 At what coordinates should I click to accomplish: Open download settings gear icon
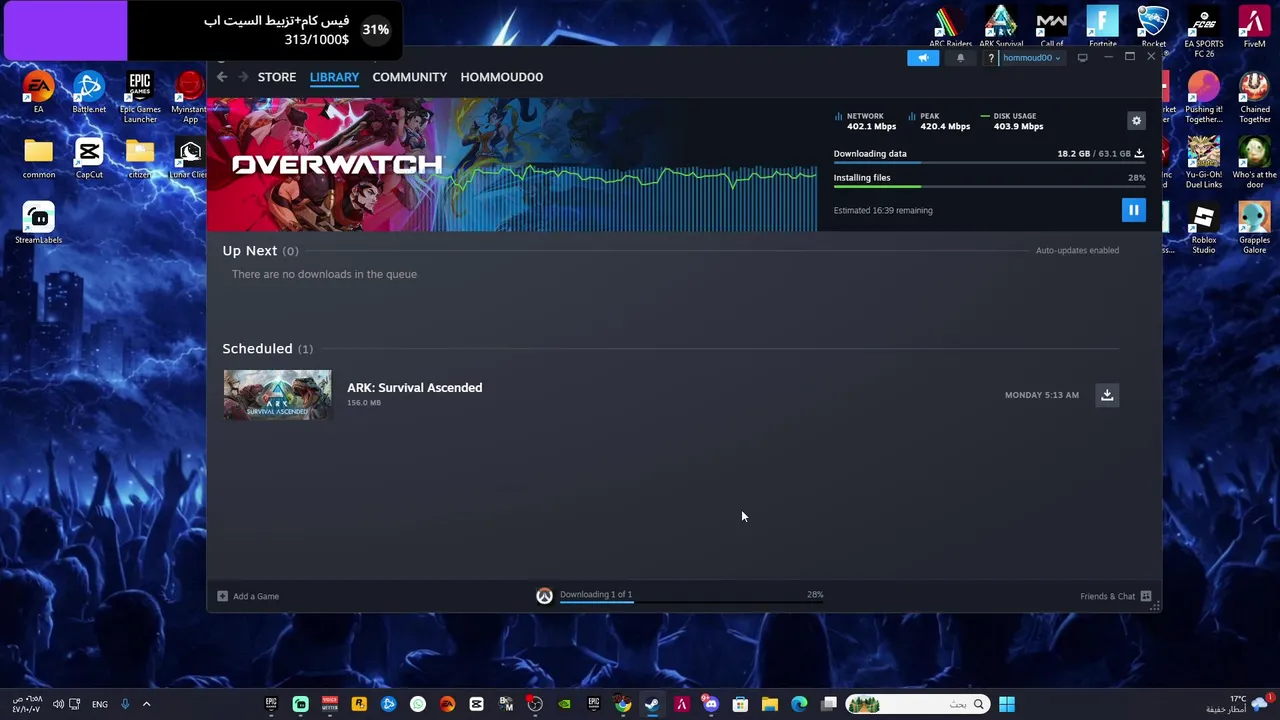coord(1136,121)
